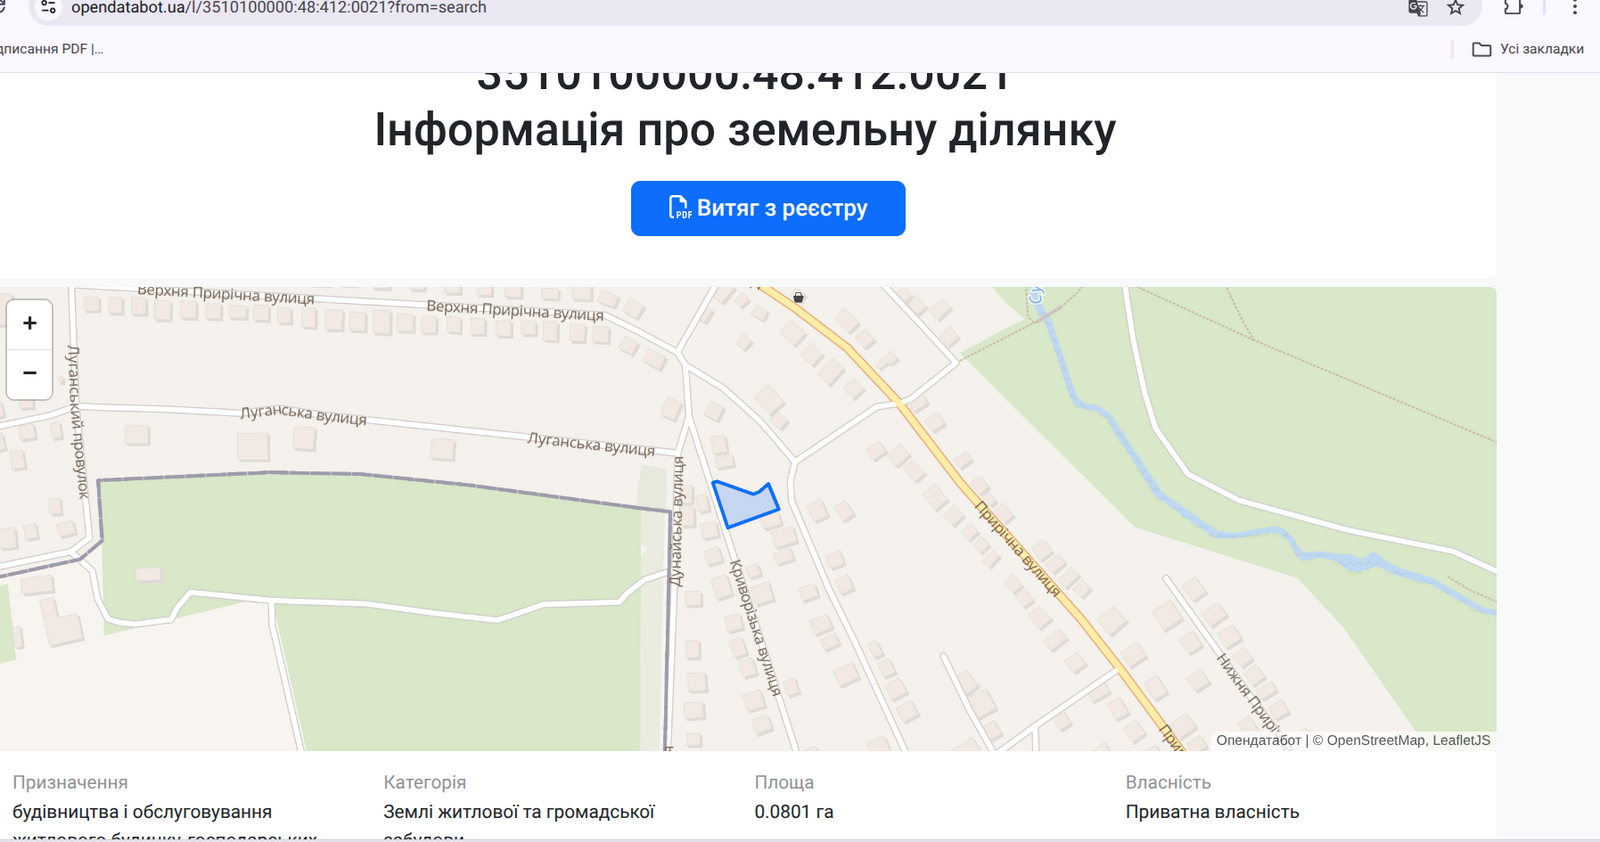Open the Усі закладки bookmarks folder
This screenshot has height=842, width=1600.
[1528, 49]
